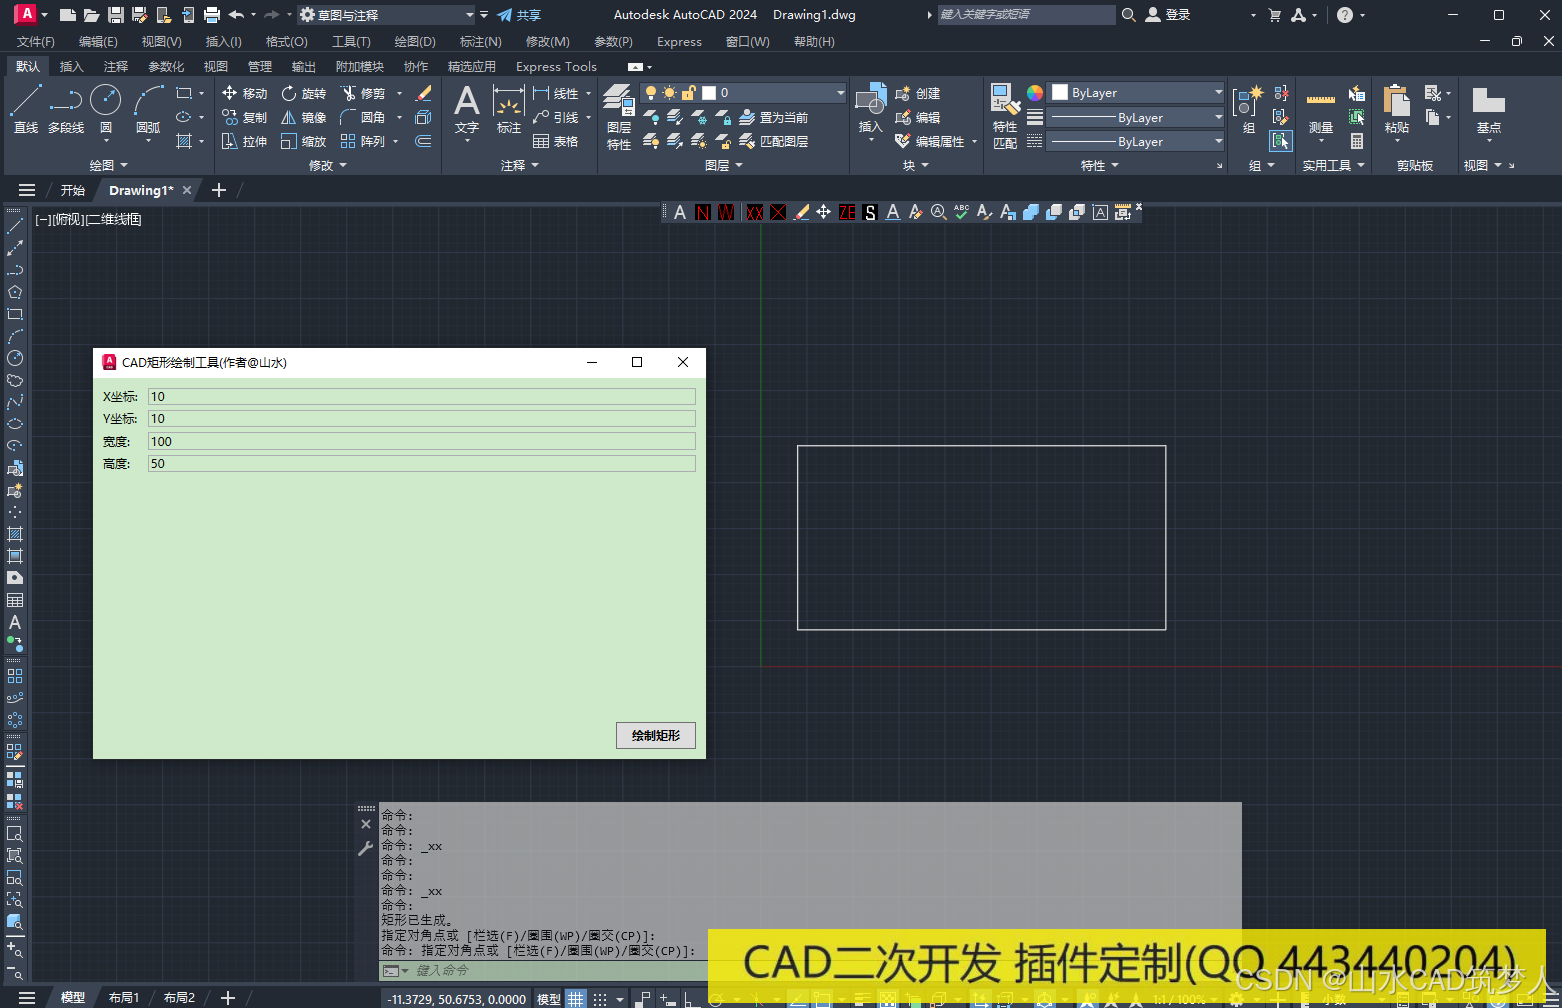This screenshot has width=1562, height=1008.
Task: Toggle model space (模型) button in status bar
Action: pyautogui.click(x=549, y=998)
